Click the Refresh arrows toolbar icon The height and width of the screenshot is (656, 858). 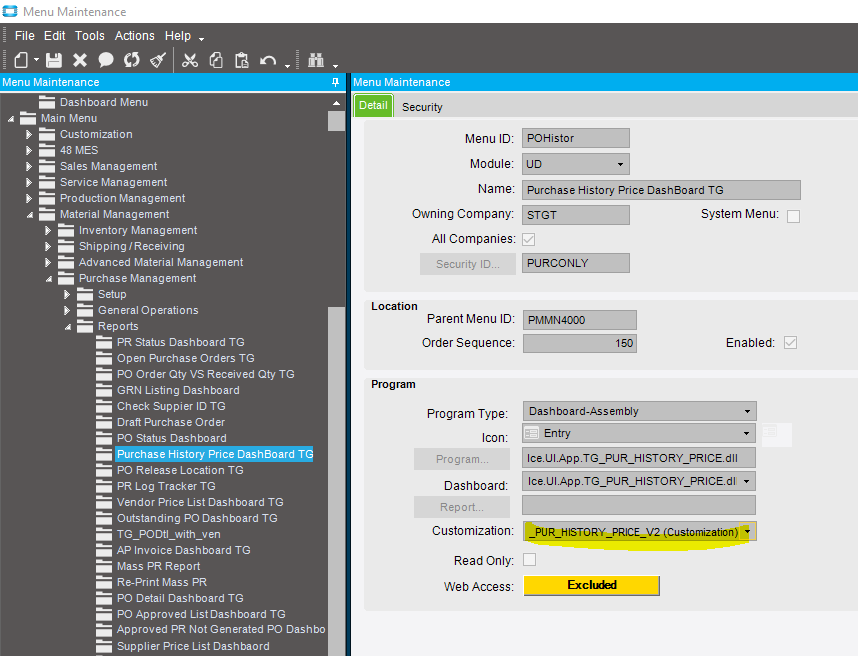tap(132, 60)
